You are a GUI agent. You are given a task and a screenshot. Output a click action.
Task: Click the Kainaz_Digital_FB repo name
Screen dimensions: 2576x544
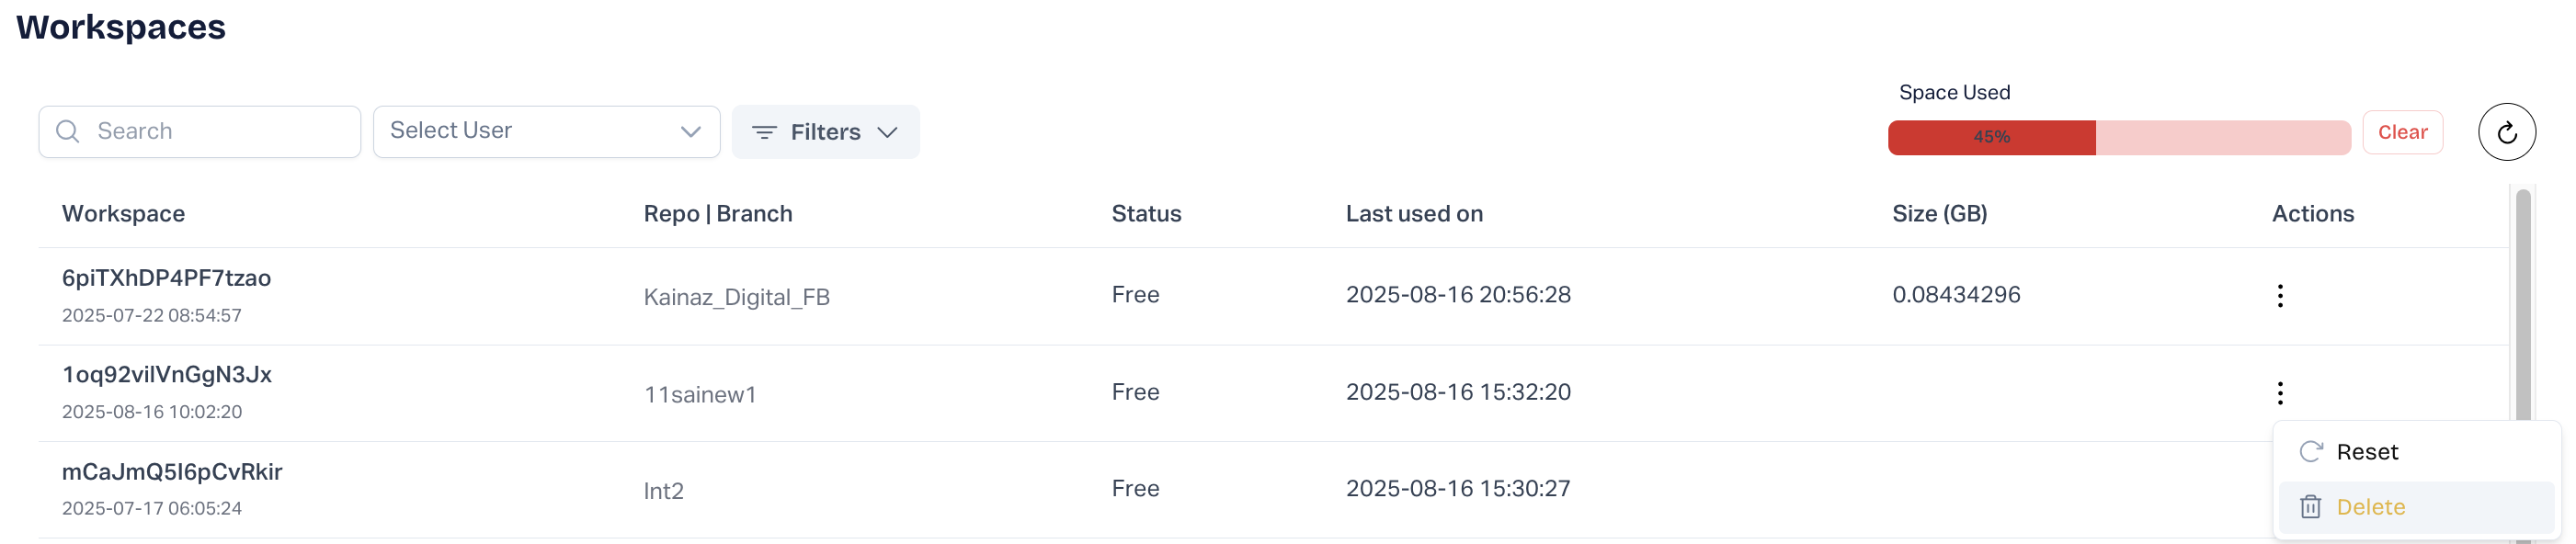click(x=736, y=297)
